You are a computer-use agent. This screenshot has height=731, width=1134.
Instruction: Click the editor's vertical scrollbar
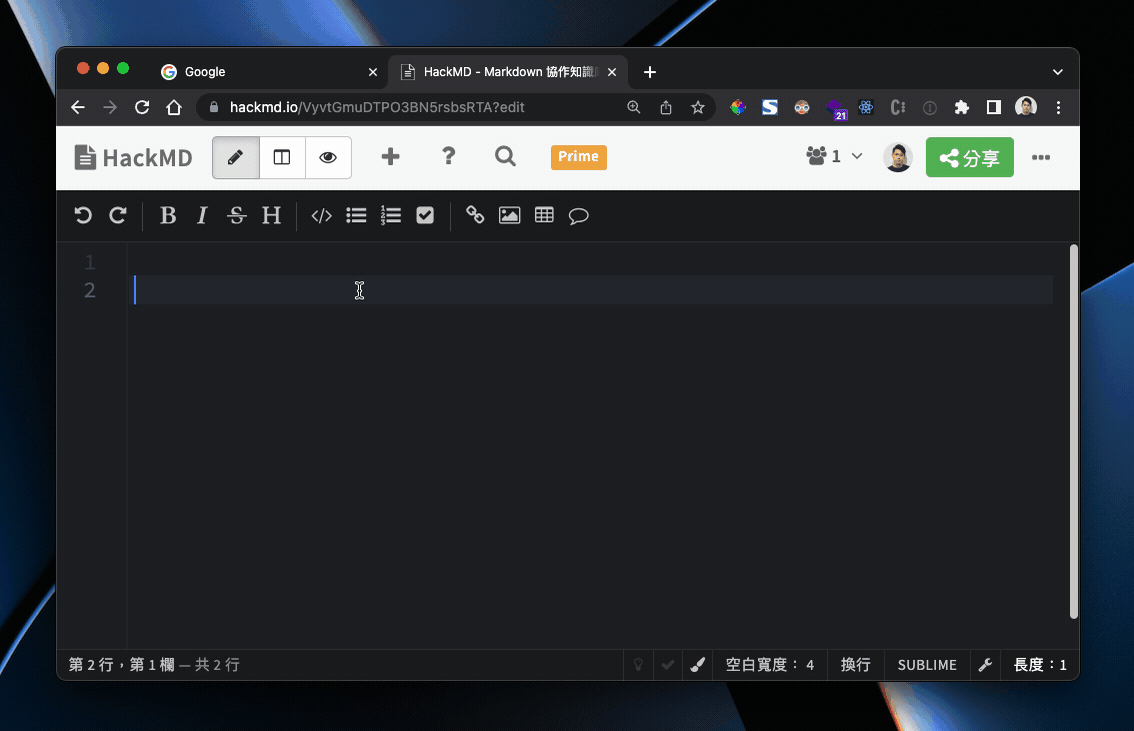click(x=1074, y=430)
